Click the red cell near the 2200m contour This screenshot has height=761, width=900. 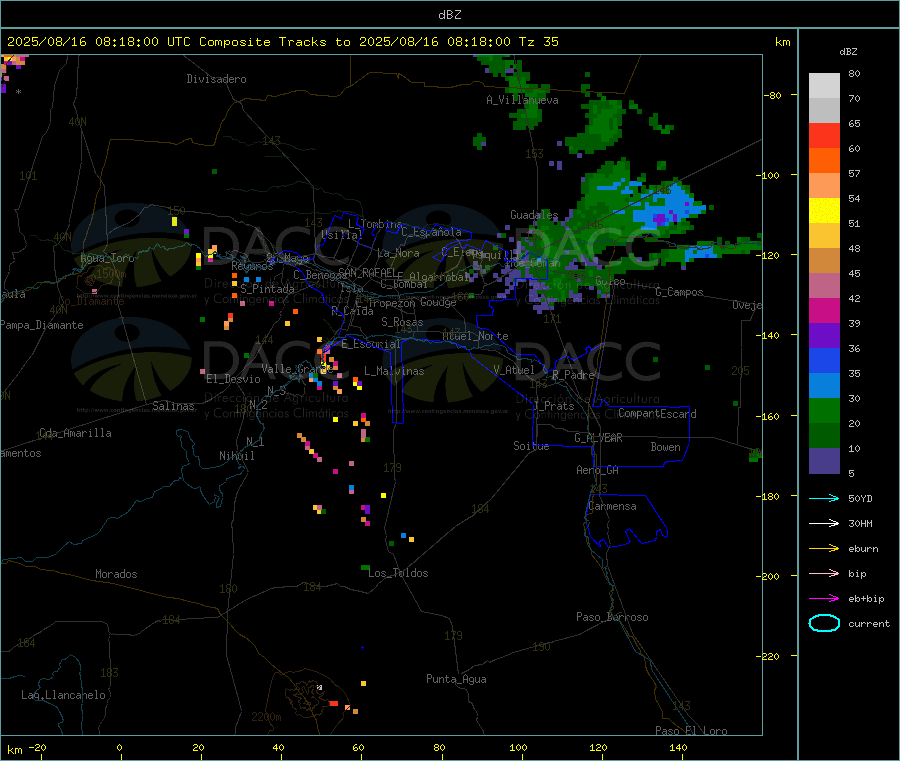333,703
